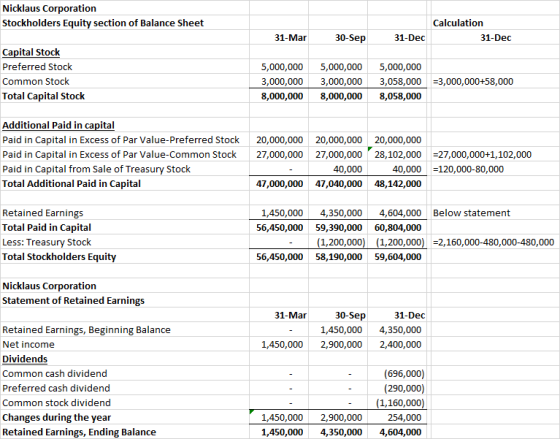Click the 47,040,000 total cell
The width and height of the screenshot is (560, 439).
point(339,184)
